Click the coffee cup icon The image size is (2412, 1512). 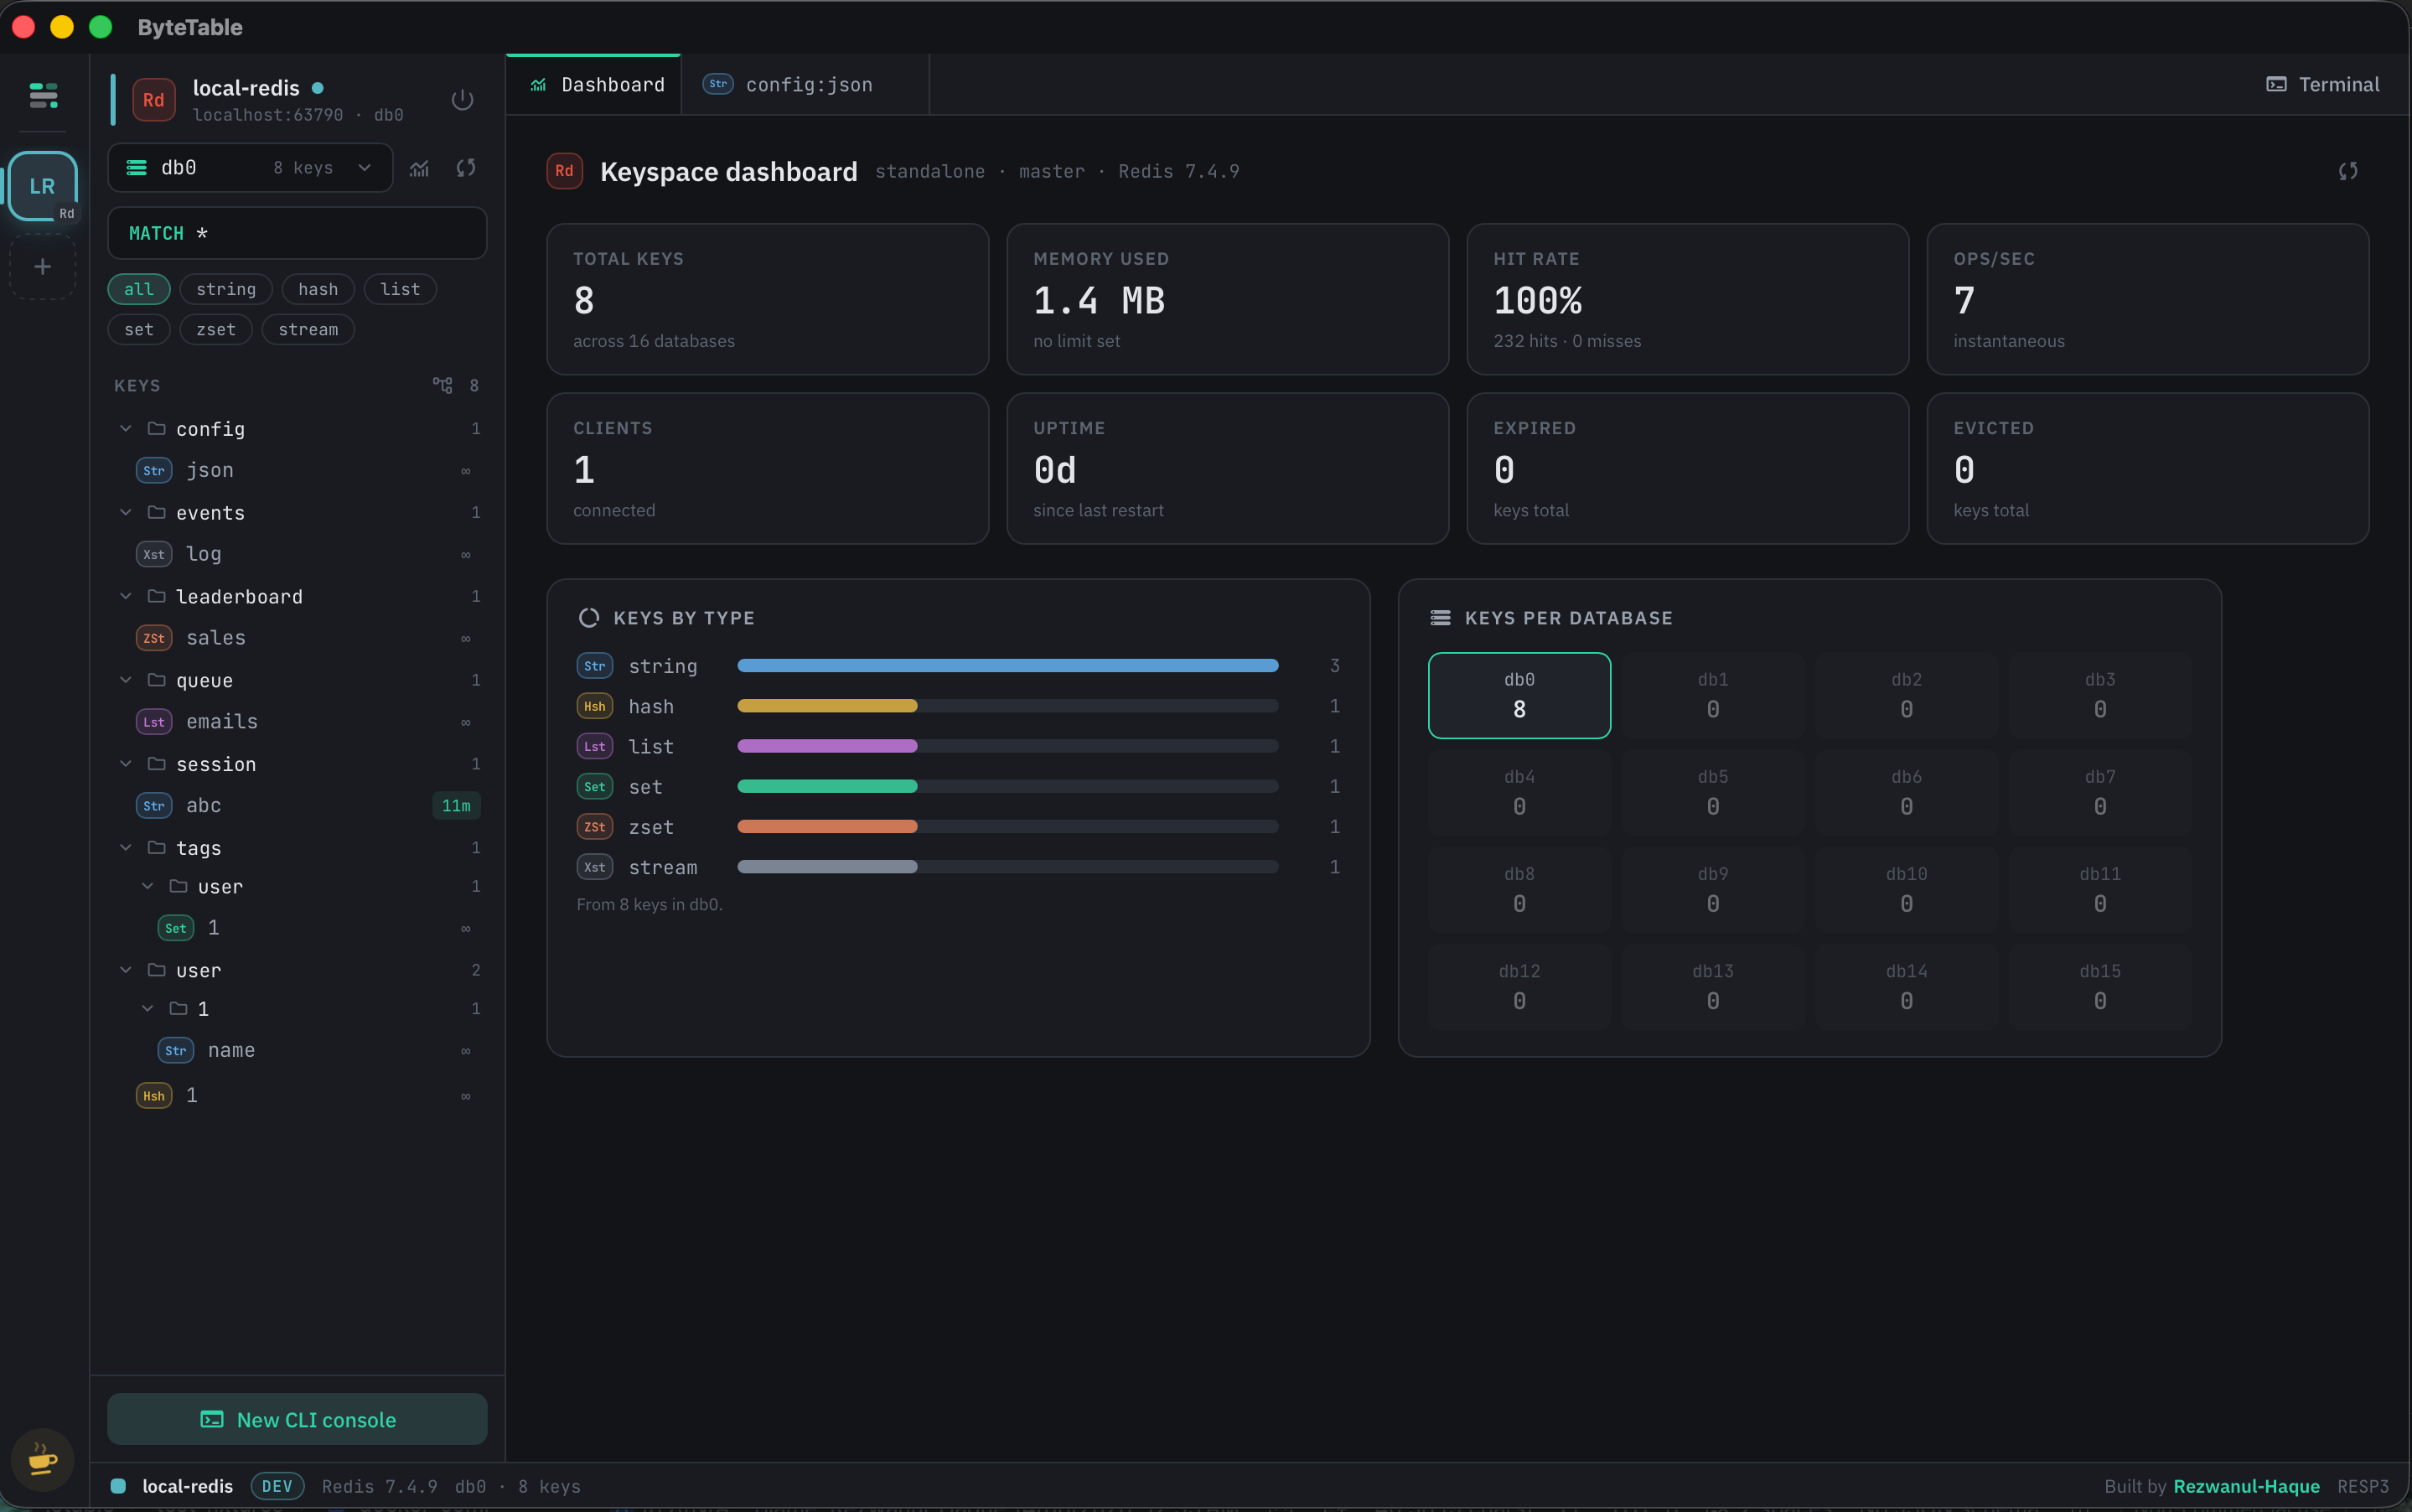[43, 1459]
